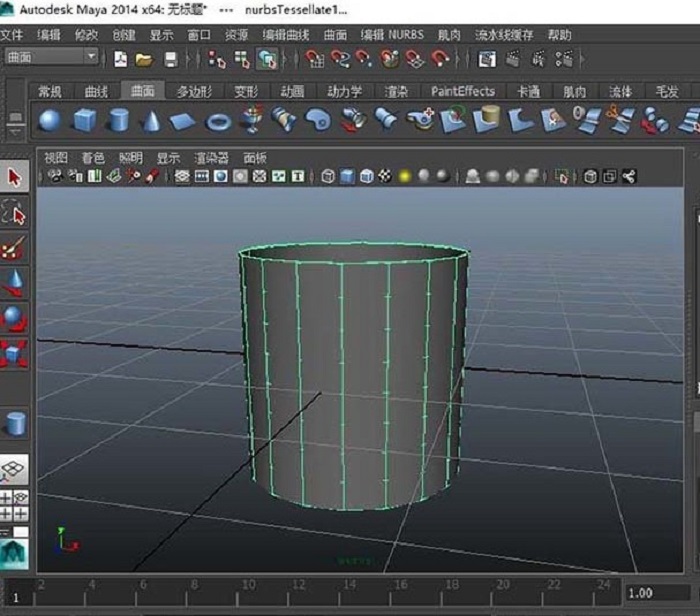Viewport: 700px width, 616px height.
Task: Switch to four-view layout button
Action: (x=14, y=506)
